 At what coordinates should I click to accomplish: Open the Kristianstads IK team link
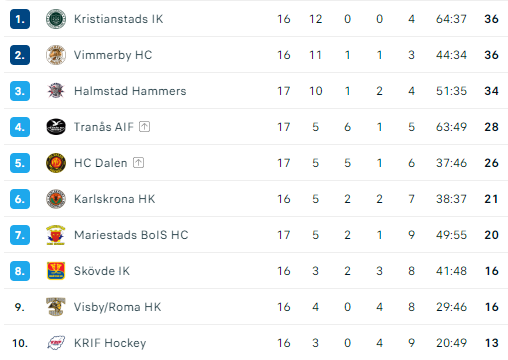119,19
